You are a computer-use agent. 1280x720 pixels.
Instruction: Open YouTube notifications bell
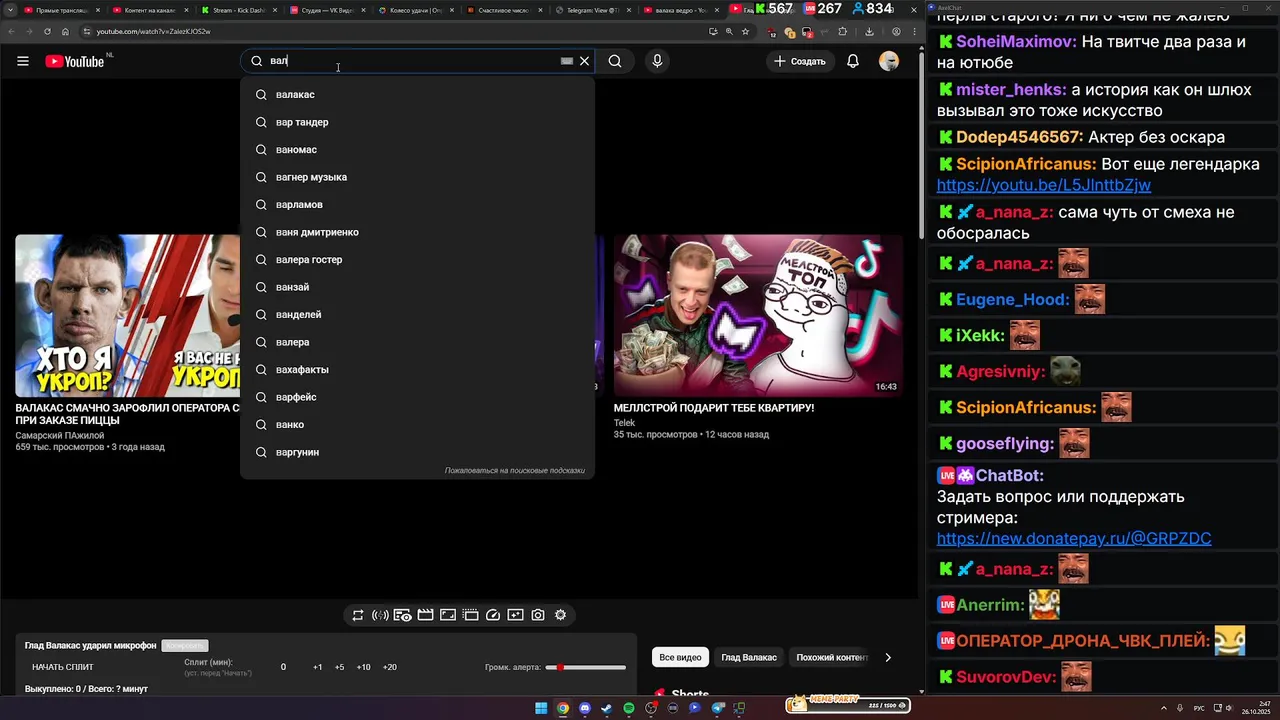(853, 61)
